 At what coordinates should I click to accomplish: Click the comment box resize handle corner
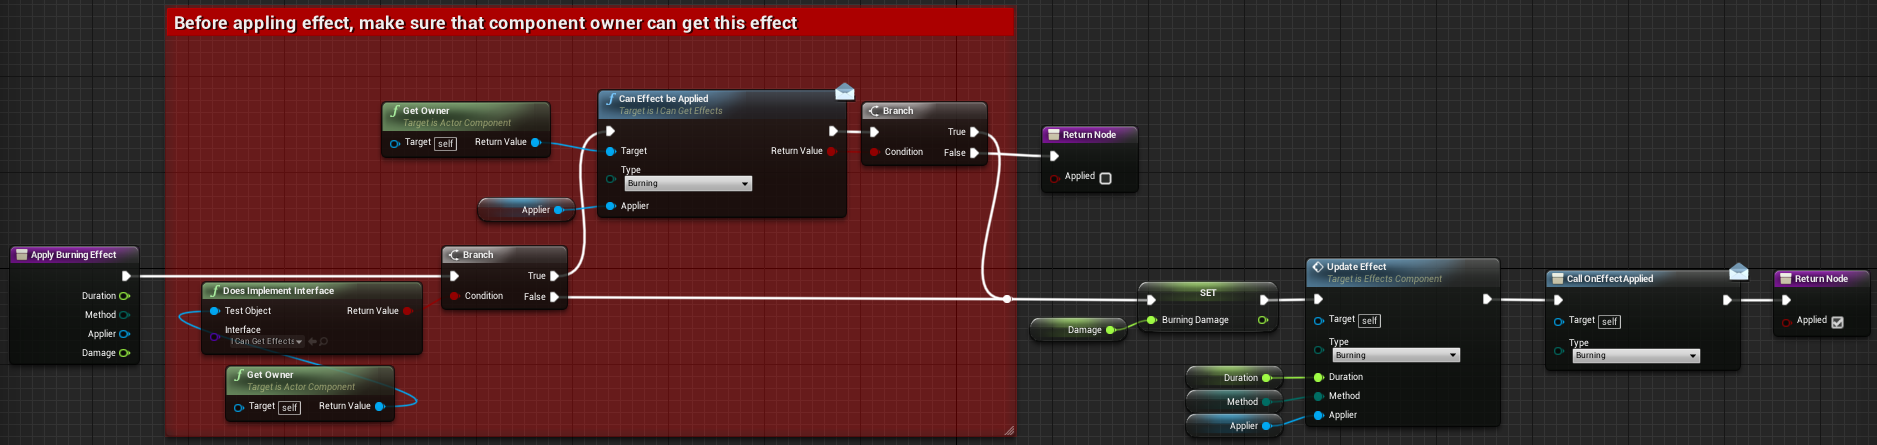tap(1009, 431)
